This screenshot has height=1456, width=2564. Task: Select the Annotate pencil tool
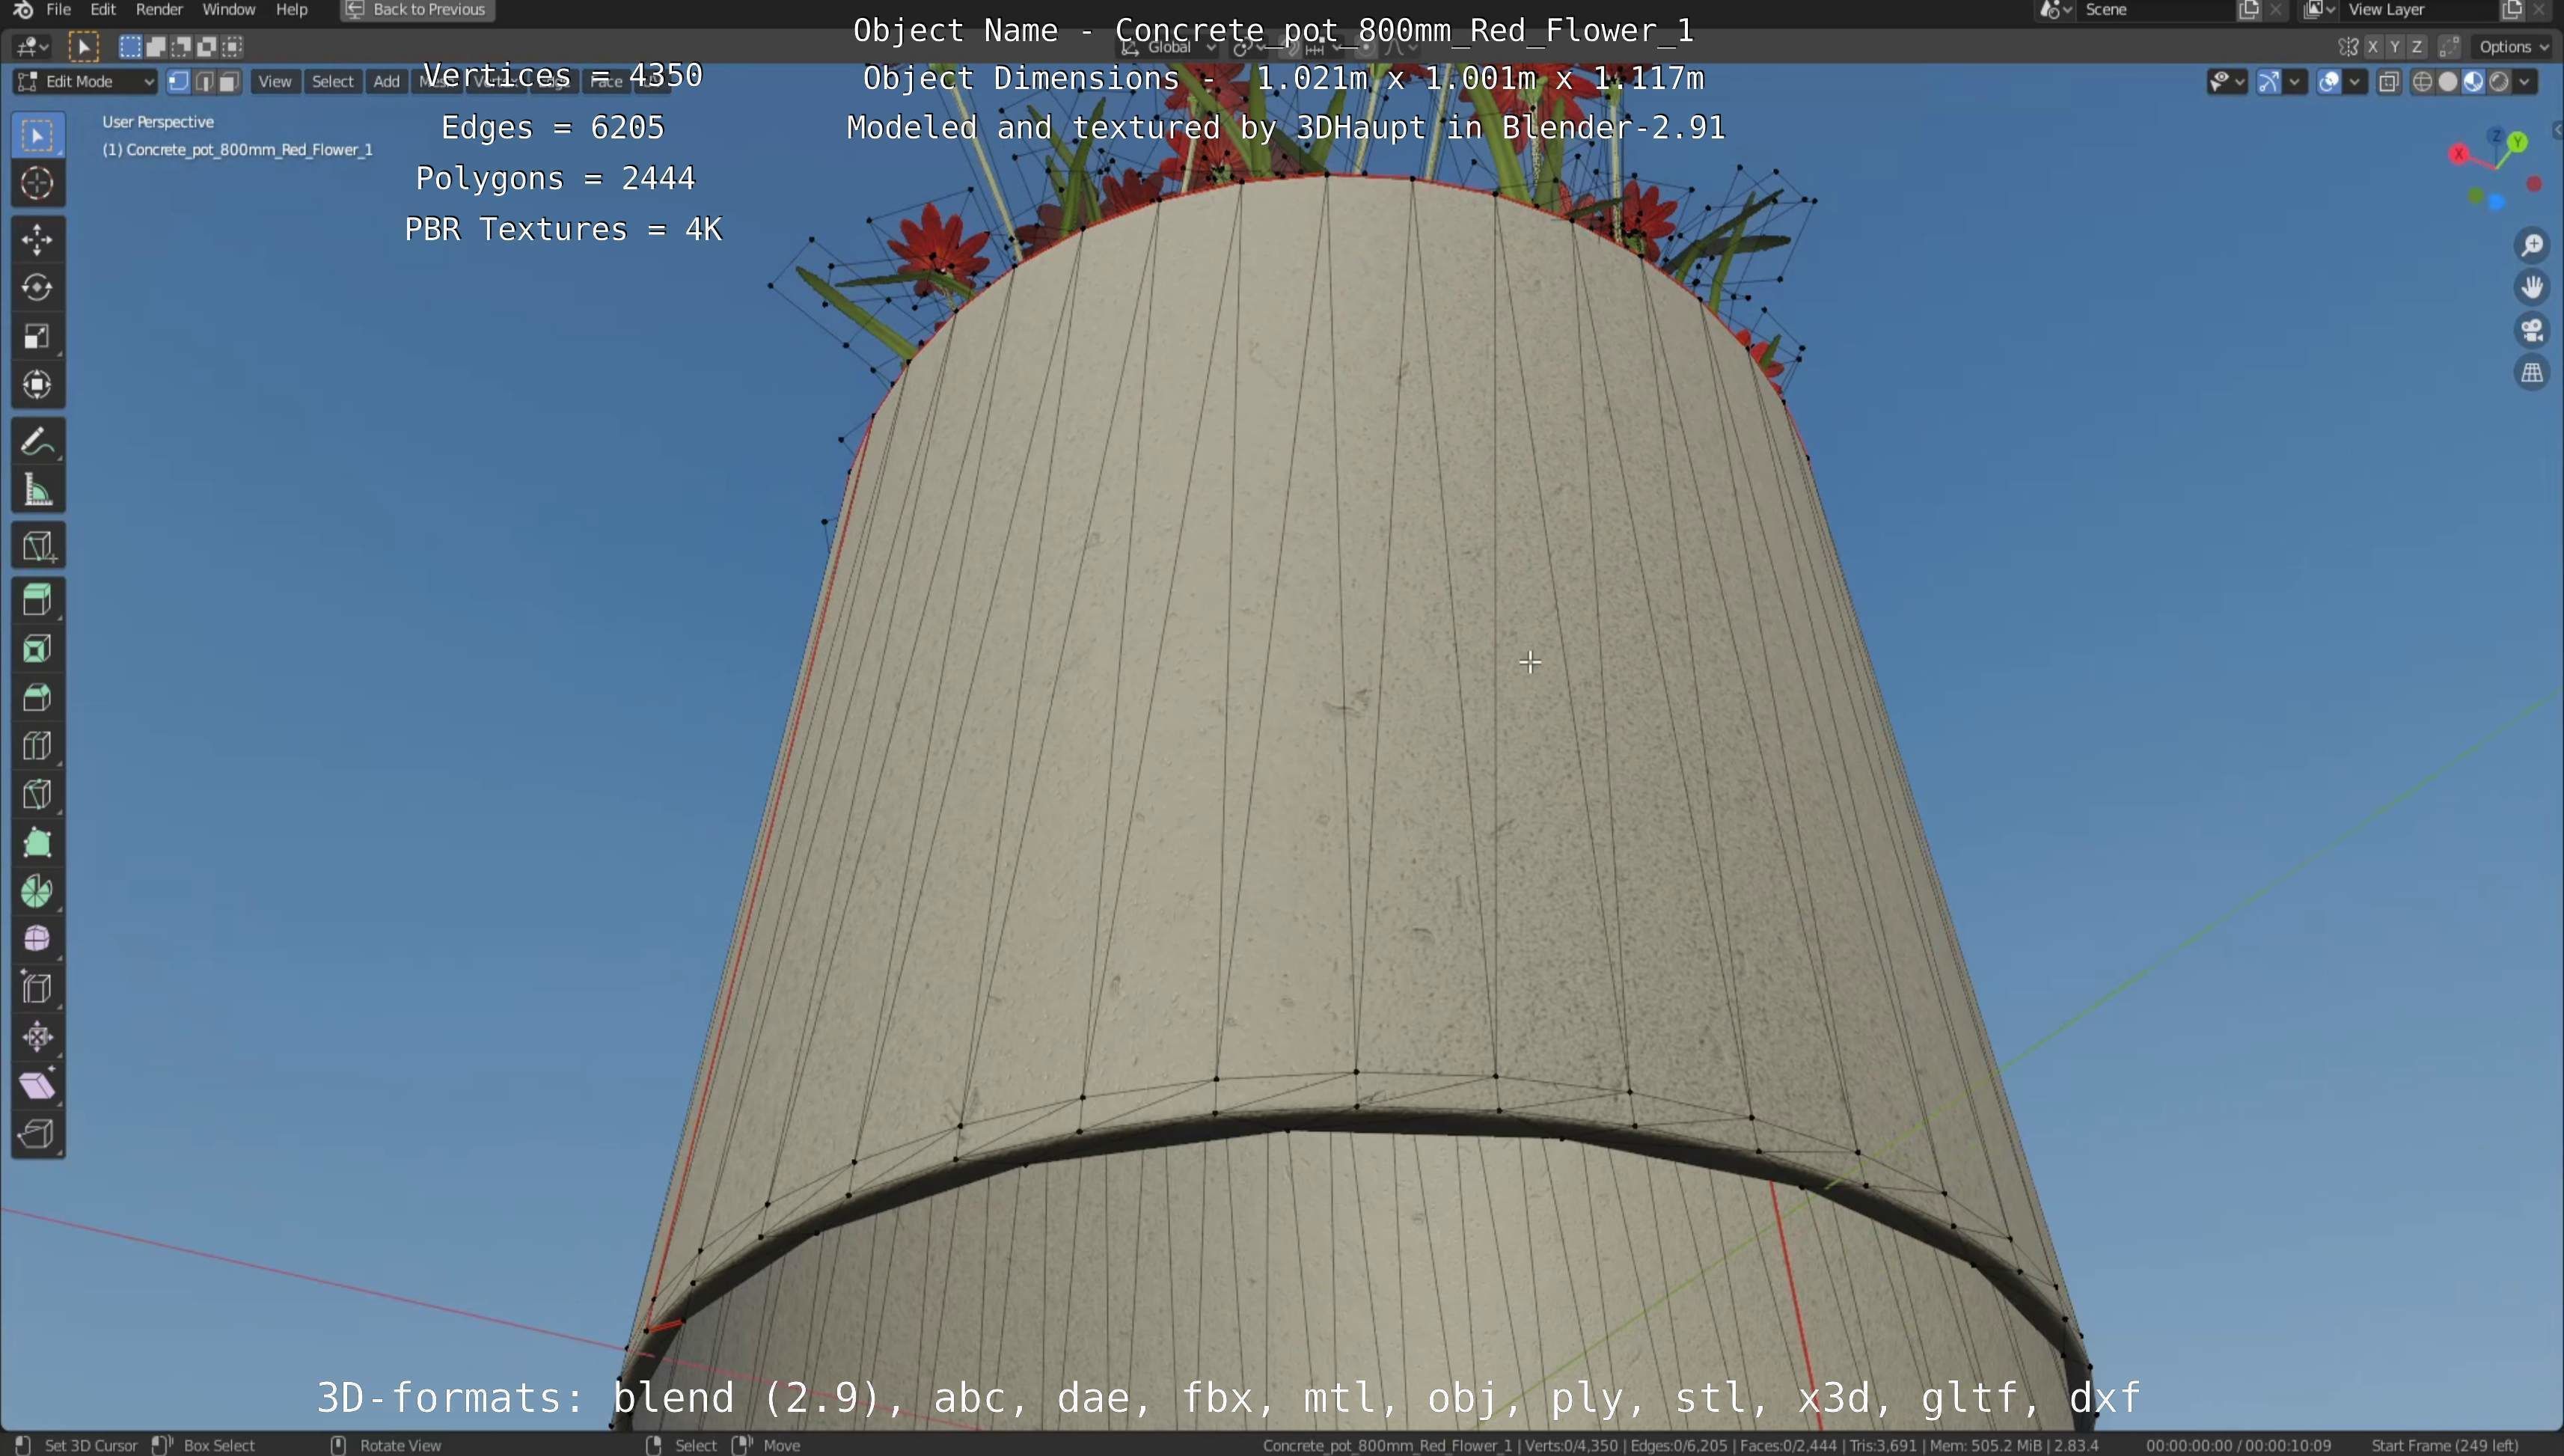(38, 441)
